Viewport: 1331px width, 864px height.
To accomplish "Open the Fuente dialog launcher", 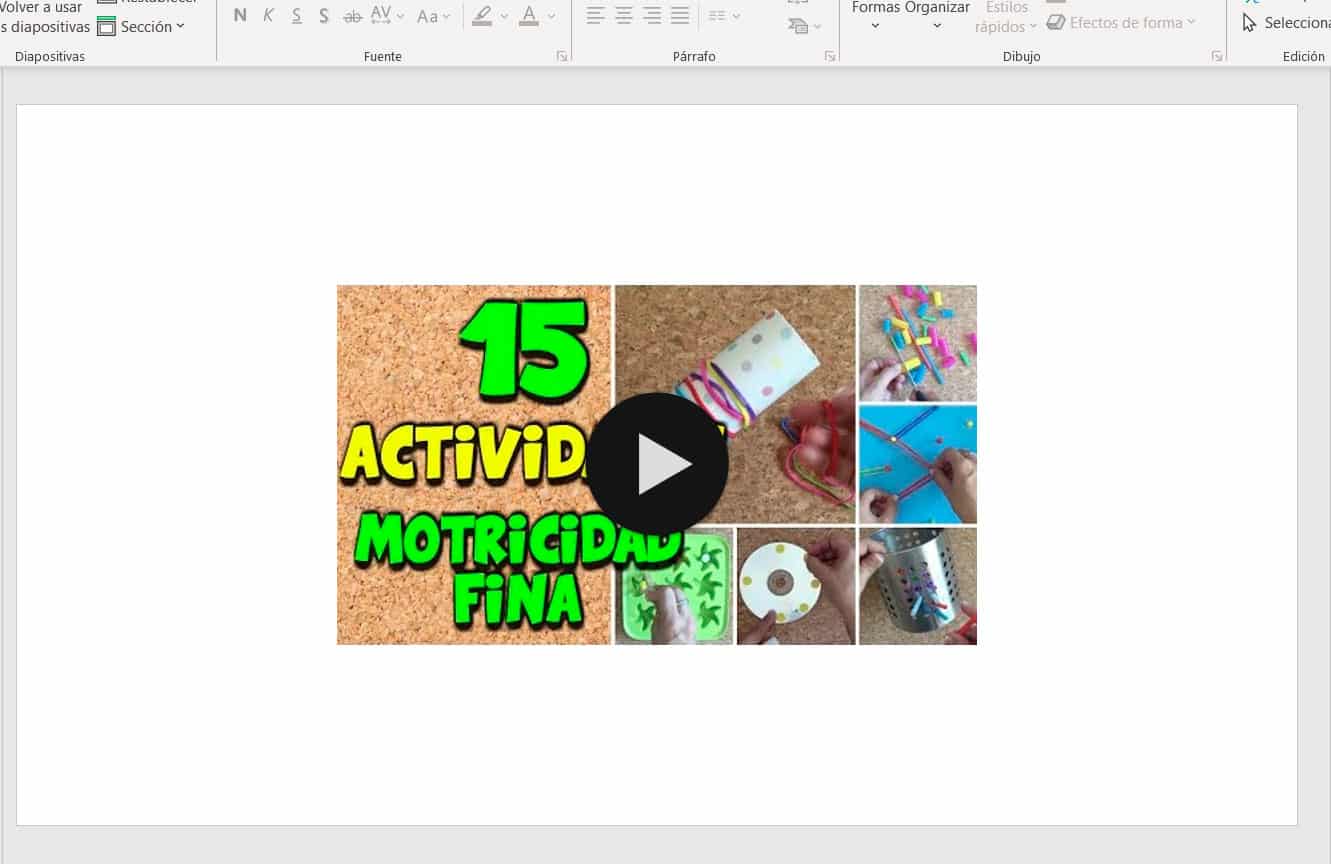I will [x=562, y=57].
